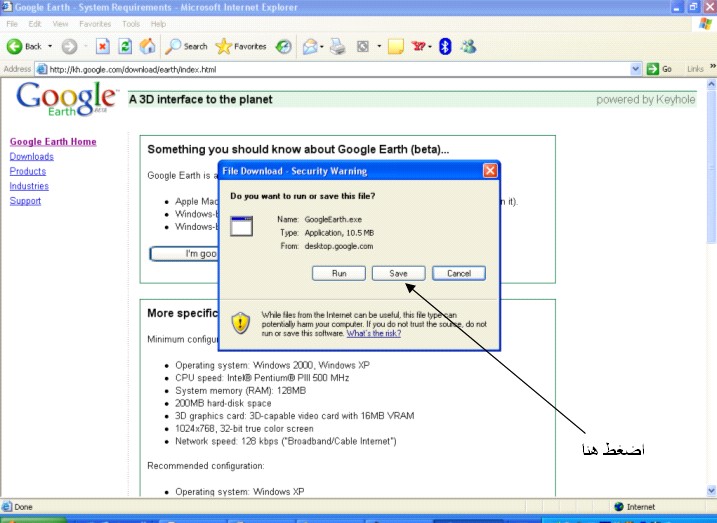This screenshot has height=523, width=717.
Task: Expand the address bar dropdown arrow
Action: pos(636,69)
